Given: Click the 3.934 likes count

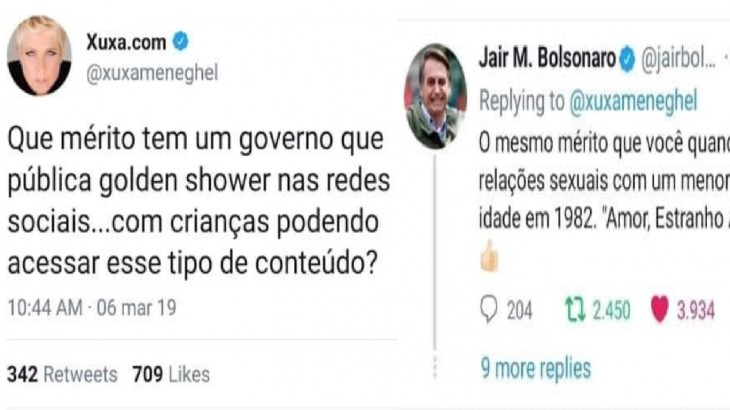Looking at the screenshot, I should 696,310.
